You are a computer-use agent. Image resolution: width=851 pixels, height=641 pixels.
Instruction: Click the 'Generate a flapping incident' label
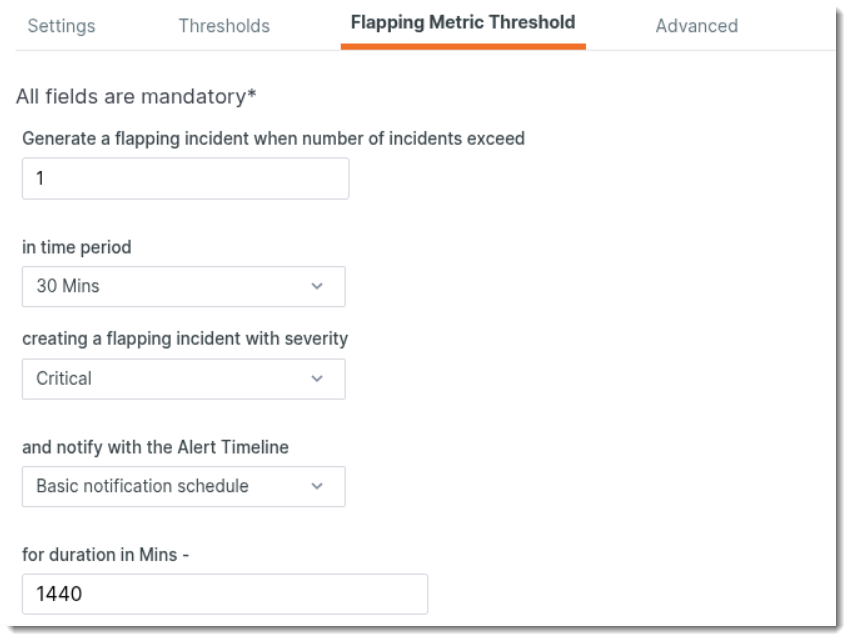[273, 139]
